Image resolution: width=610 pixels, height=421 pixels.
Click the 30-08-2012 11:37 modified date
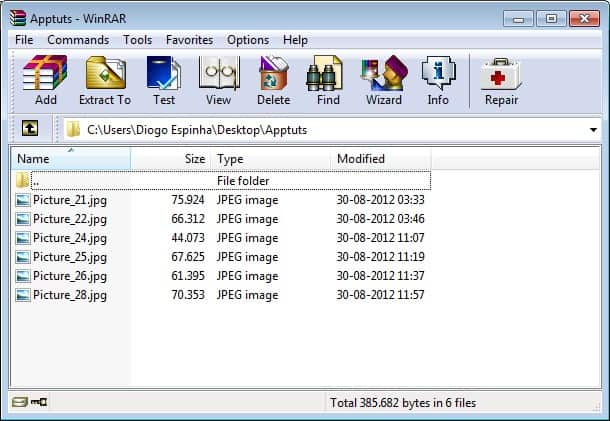[380, 276]
